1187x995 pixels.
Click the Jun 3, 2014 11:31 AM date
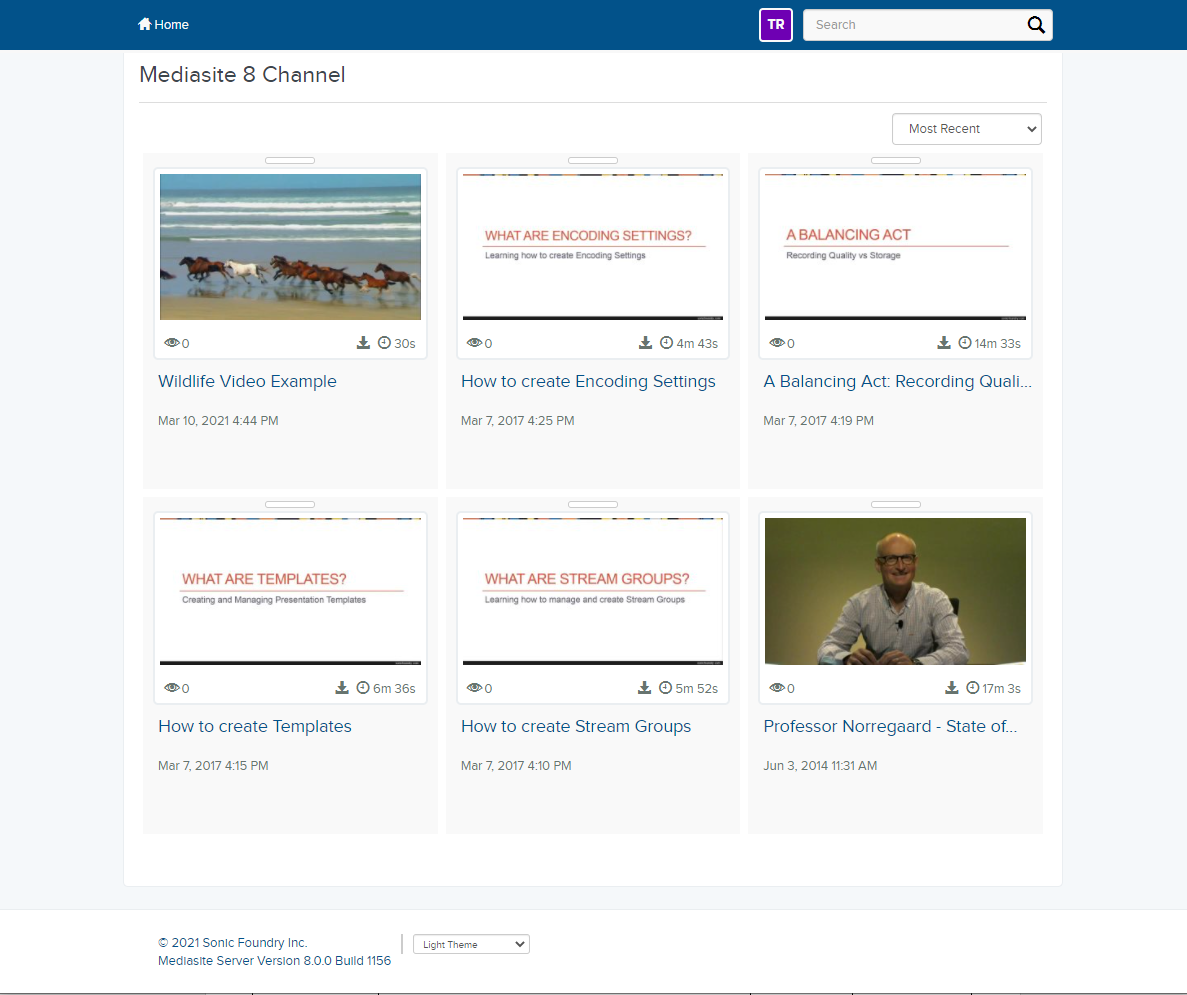(821, 766)
